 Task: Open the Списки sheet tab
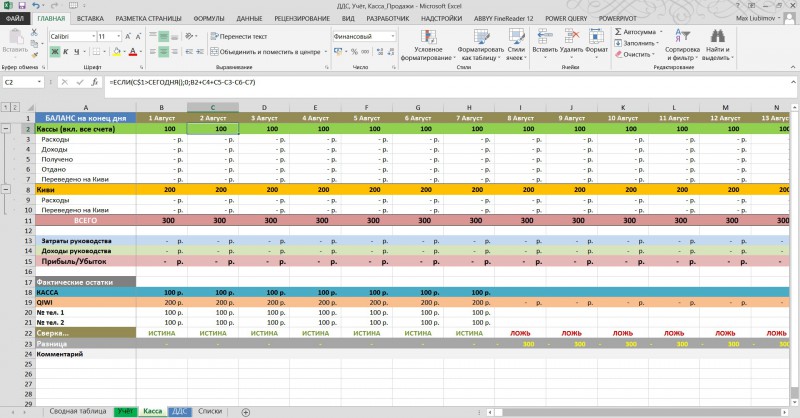(210, 411)
